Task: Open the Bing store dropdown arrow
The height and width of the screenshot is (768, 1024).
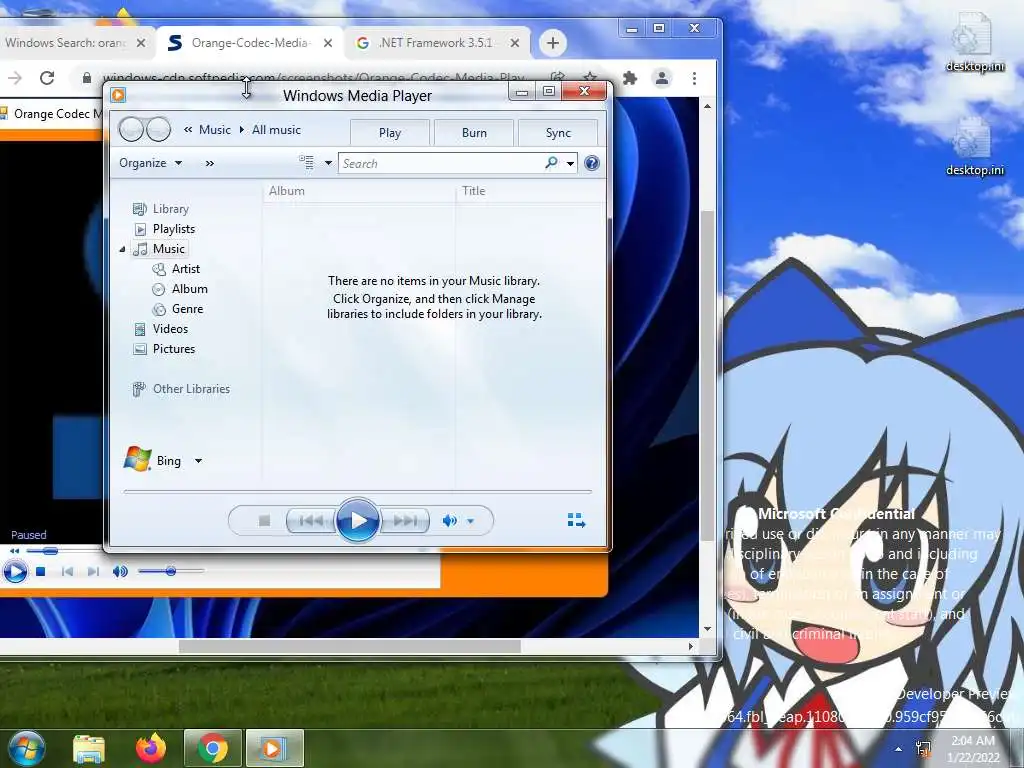Action: 199,461
